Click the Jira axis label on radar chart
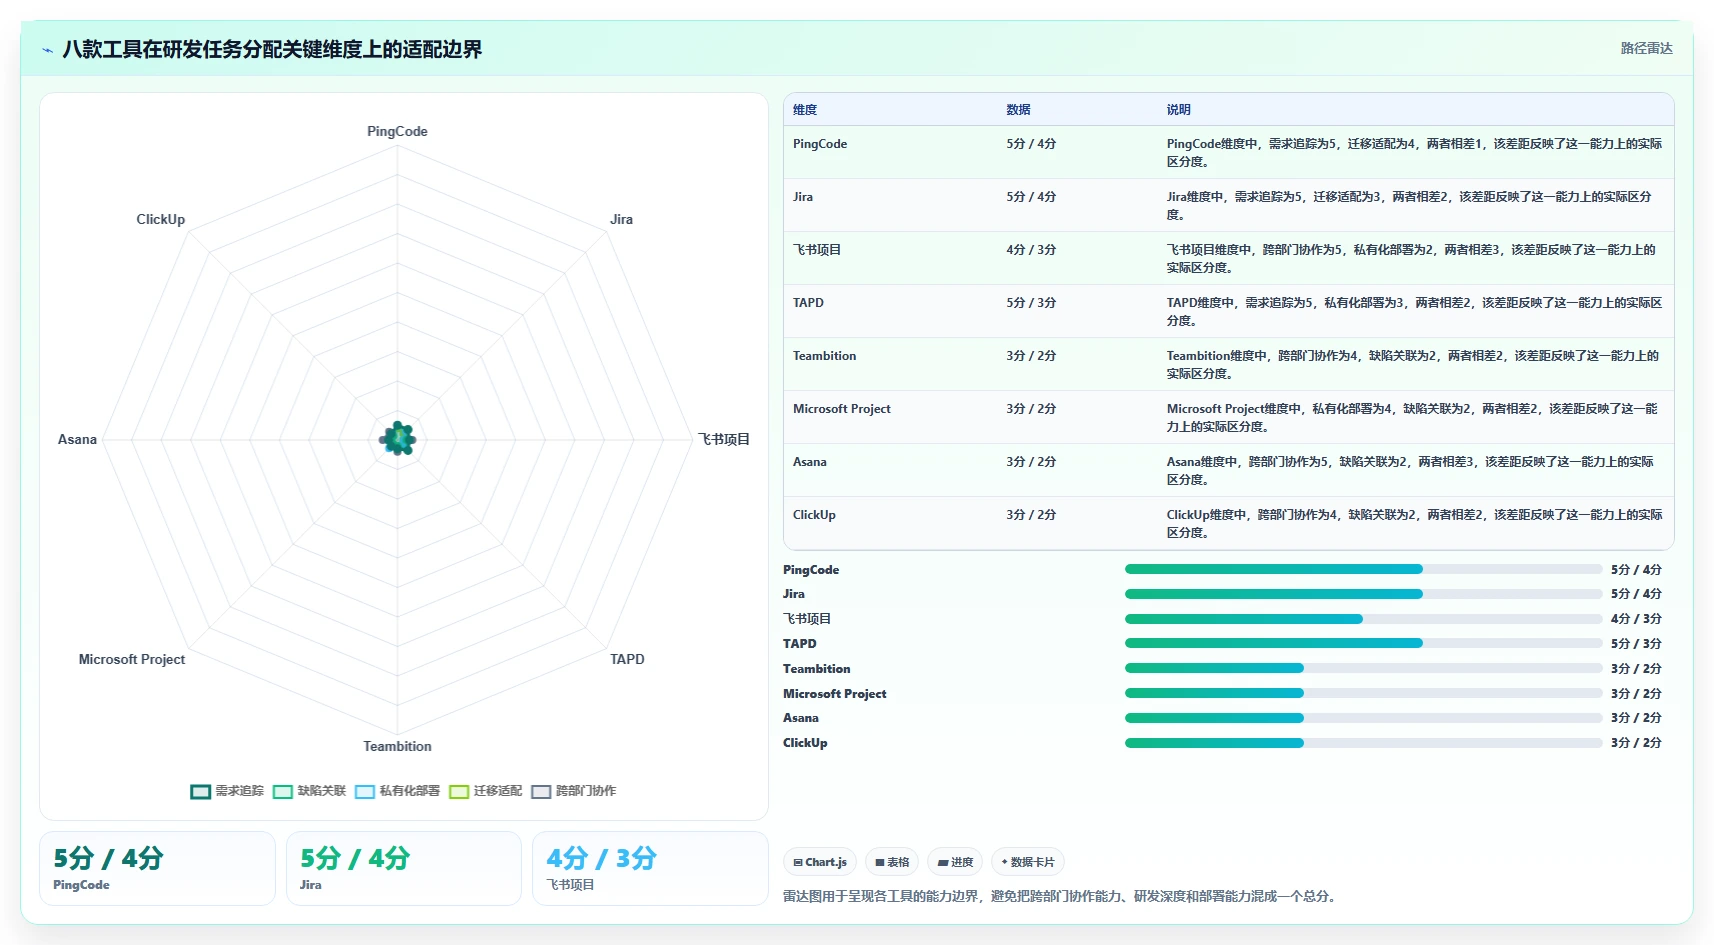1714x945 pixels. [621, 219]
